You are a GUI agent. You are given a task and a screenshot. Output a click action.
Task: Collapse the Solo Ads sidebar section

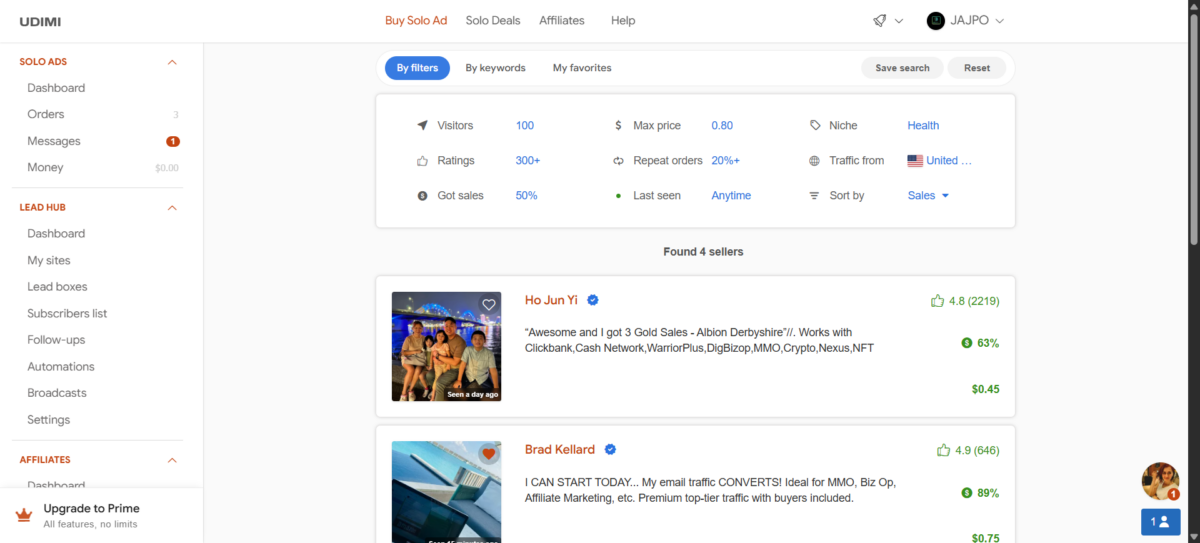172,62
